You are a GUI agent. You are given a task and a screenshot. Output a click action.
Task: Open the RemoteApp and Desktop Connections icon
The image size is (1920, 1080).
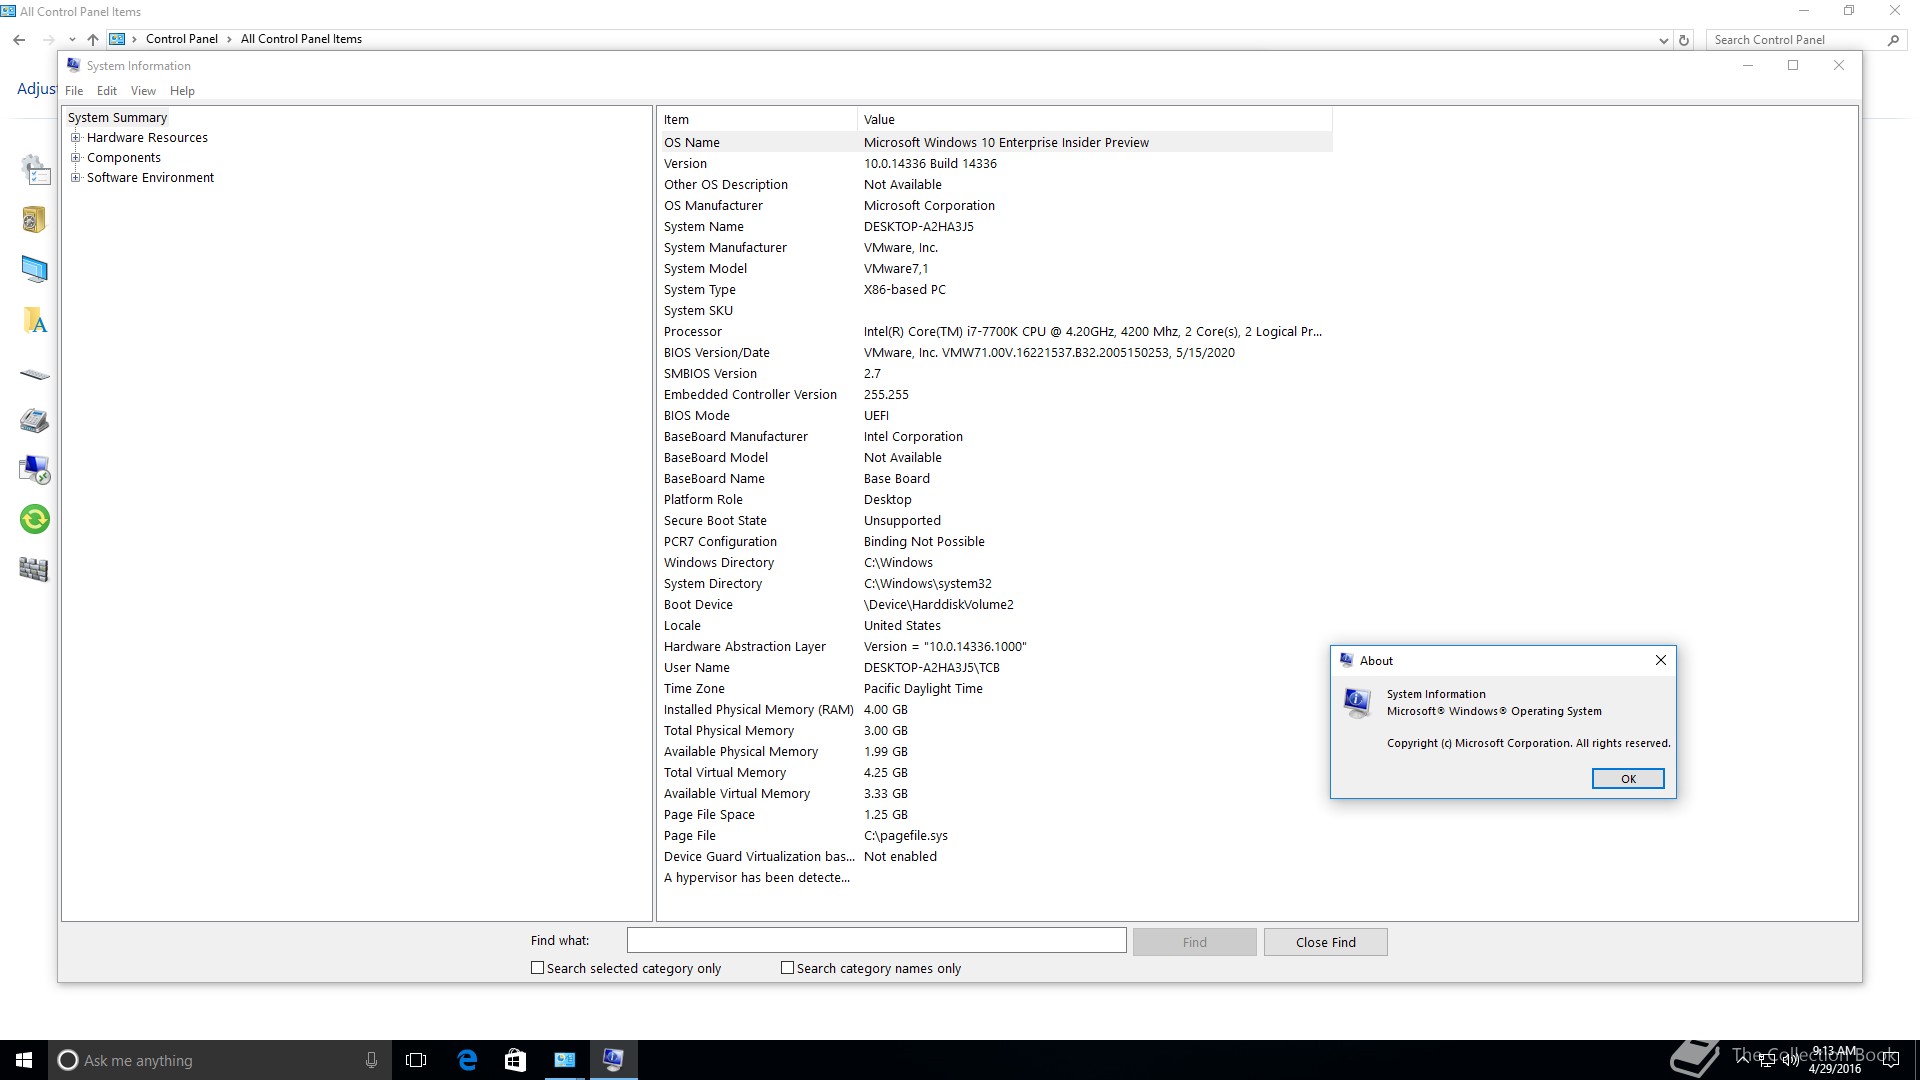[x=35, y=469]
